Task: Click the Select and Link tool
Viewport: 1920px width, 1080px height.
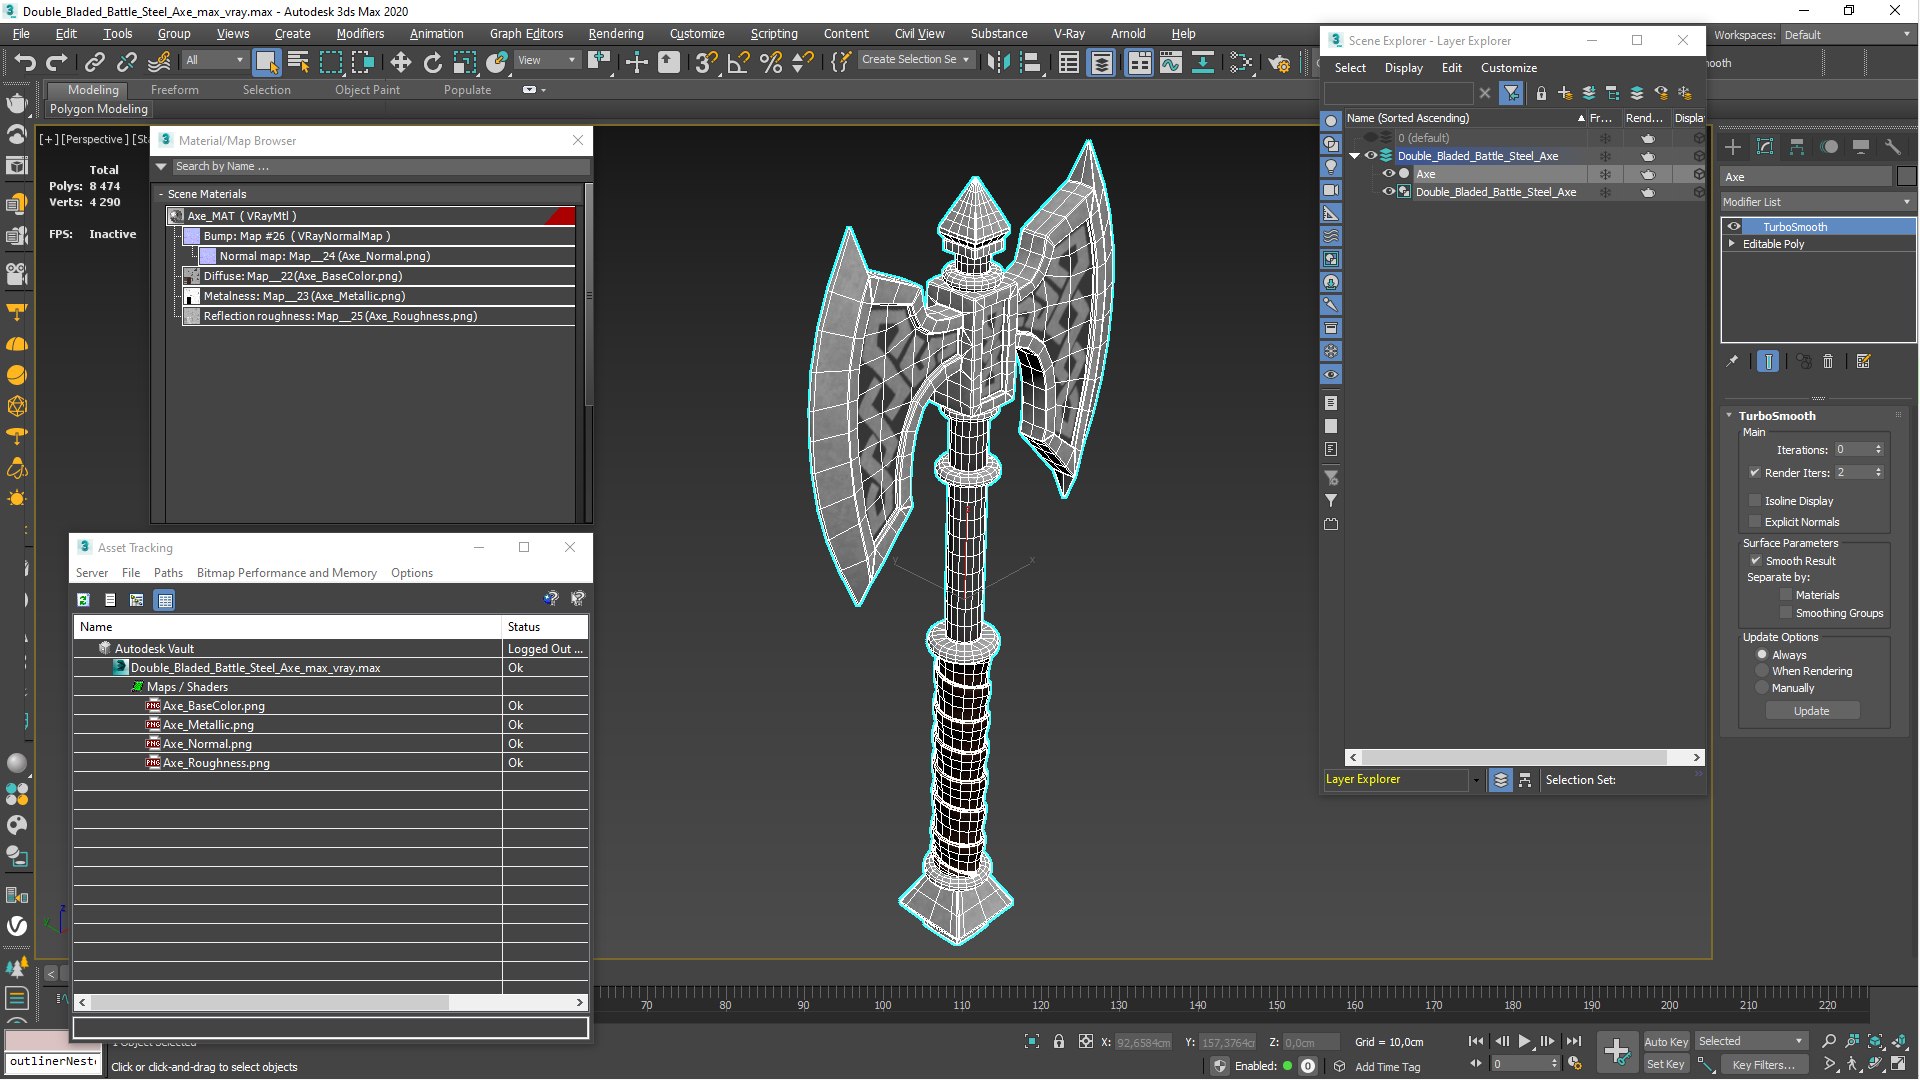Action: pyautogui.click(x=95, y=62)
